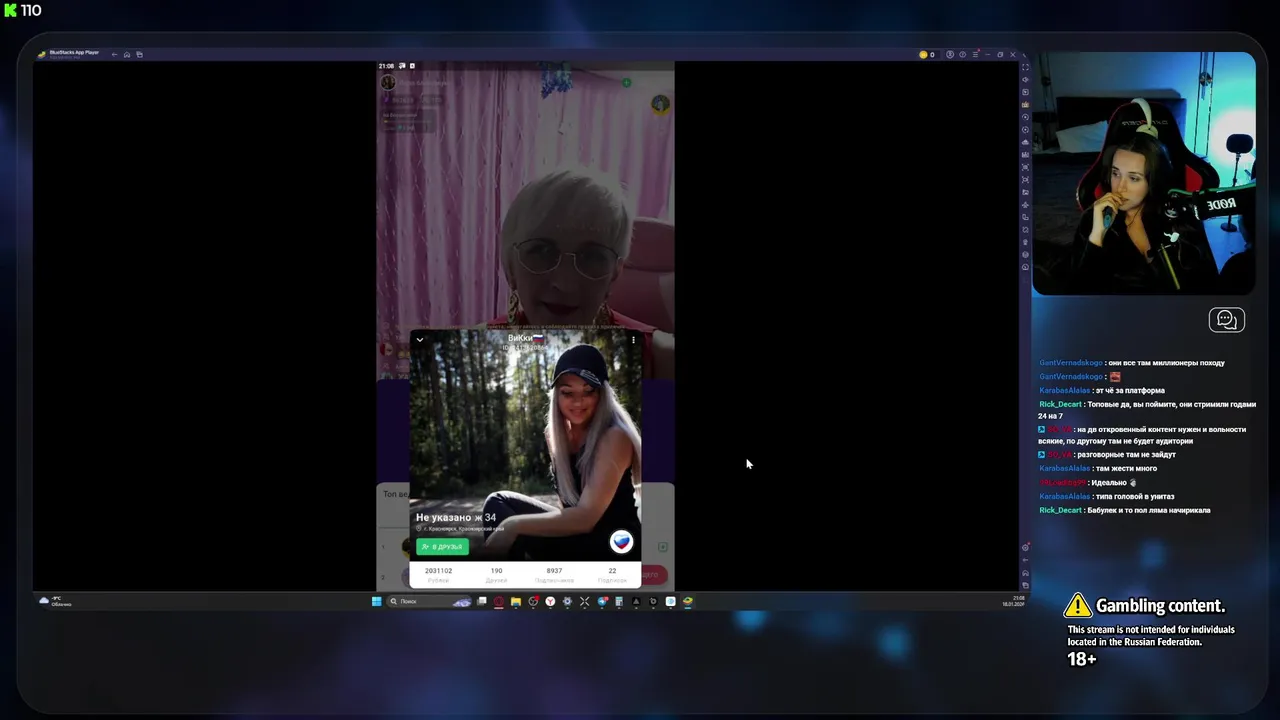Click the BlueStacks home icon in title bar
Image resolution: width=1280 pixels, height=720 pixels.
point(127,54)
